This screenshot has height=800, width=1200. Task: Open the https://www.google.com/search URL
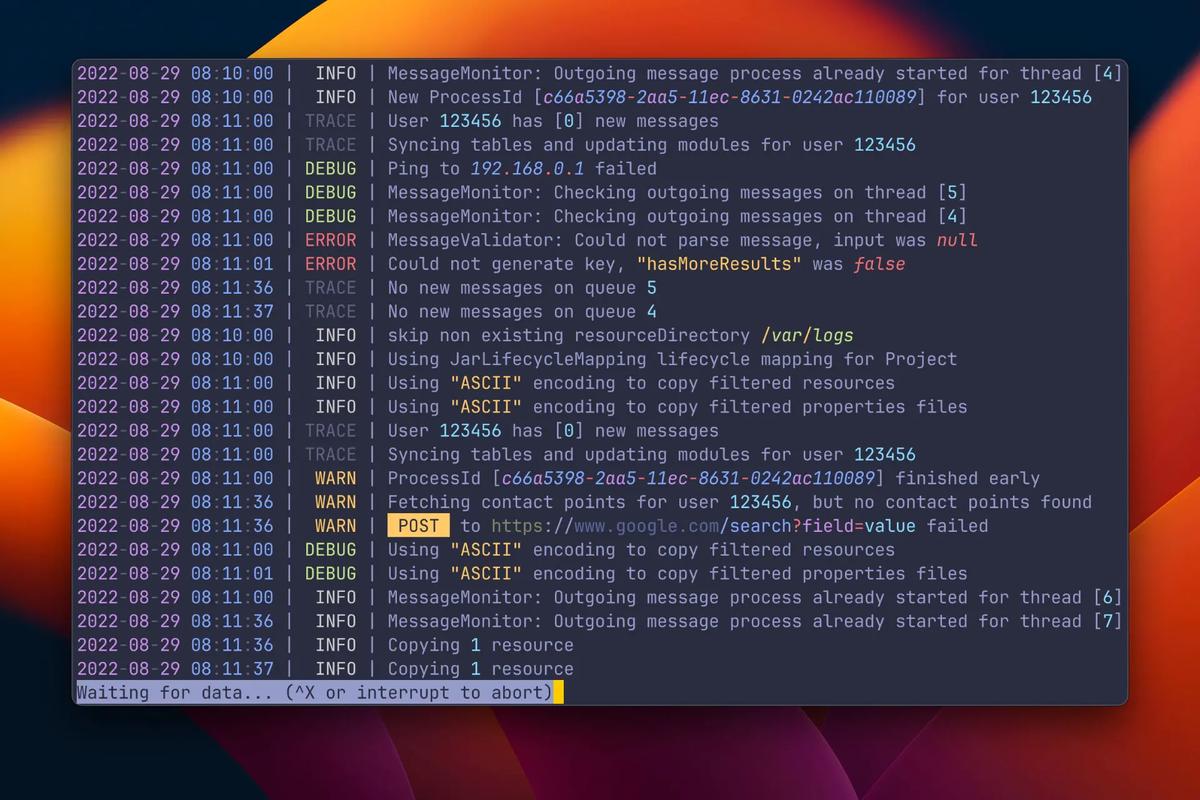click(x=704, y=526)
